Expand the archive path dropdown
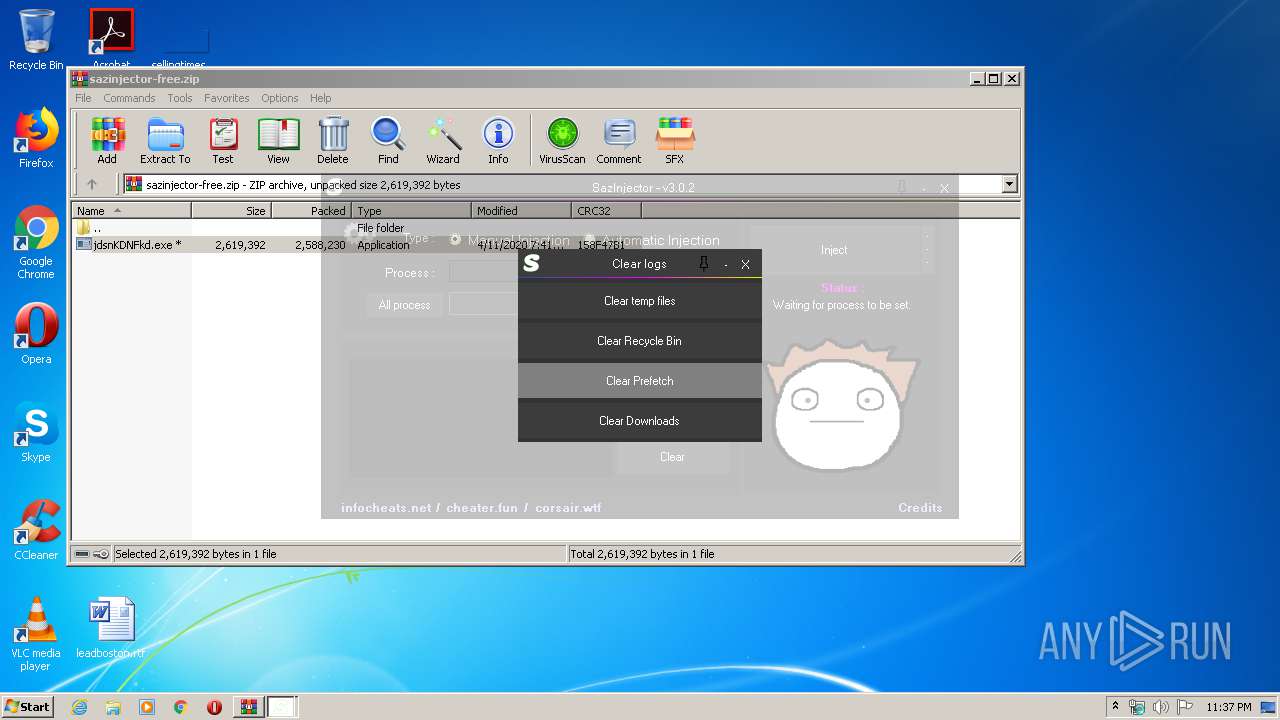 click(1009, 184)
